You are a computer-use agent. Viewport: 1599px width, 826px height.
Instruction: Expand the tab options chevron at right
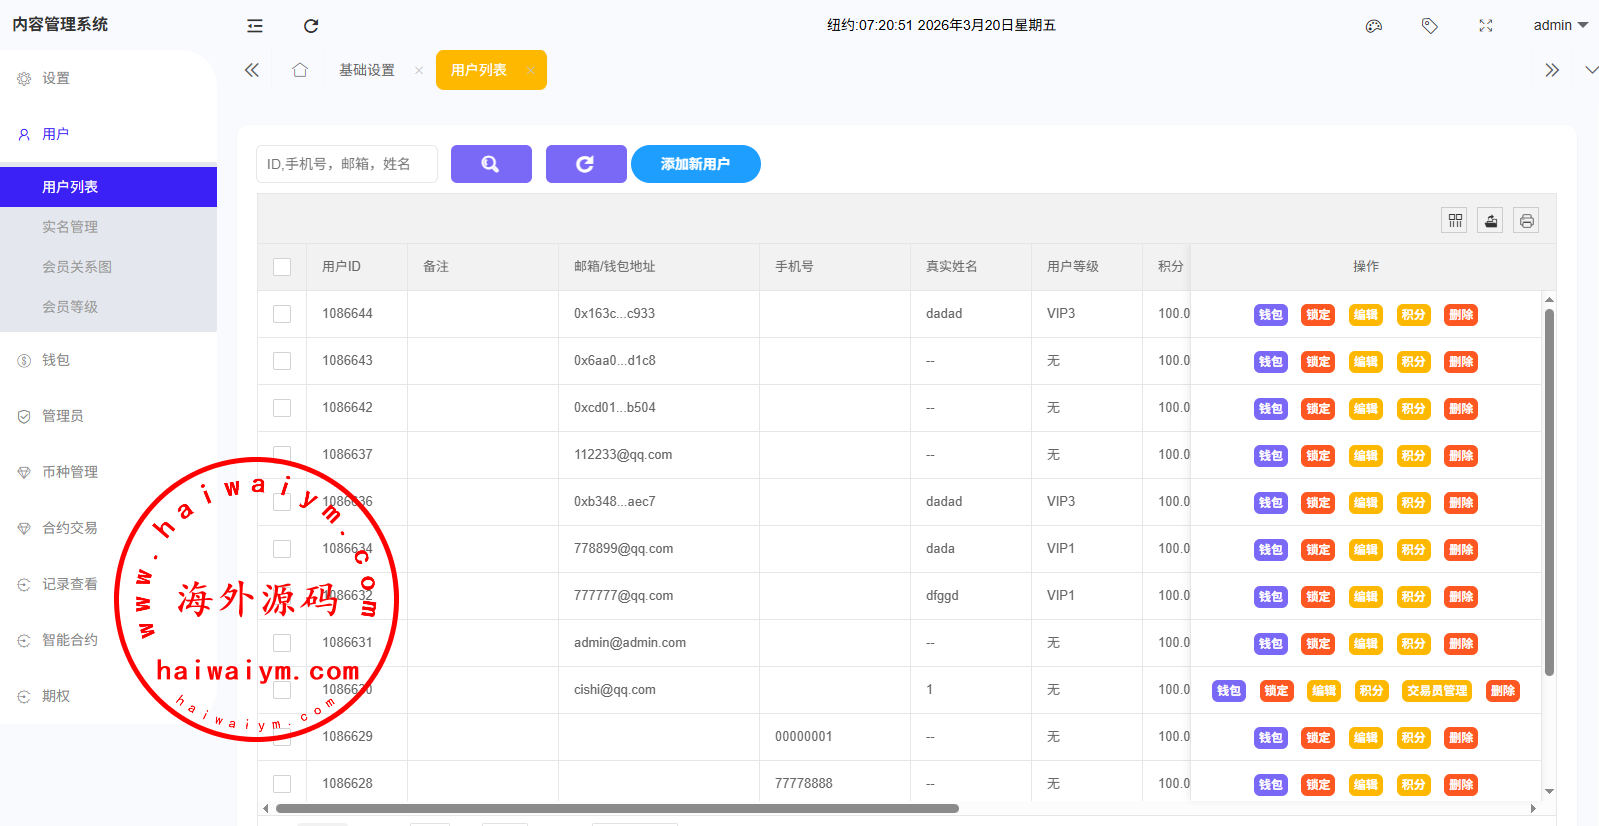point(1591,70)
